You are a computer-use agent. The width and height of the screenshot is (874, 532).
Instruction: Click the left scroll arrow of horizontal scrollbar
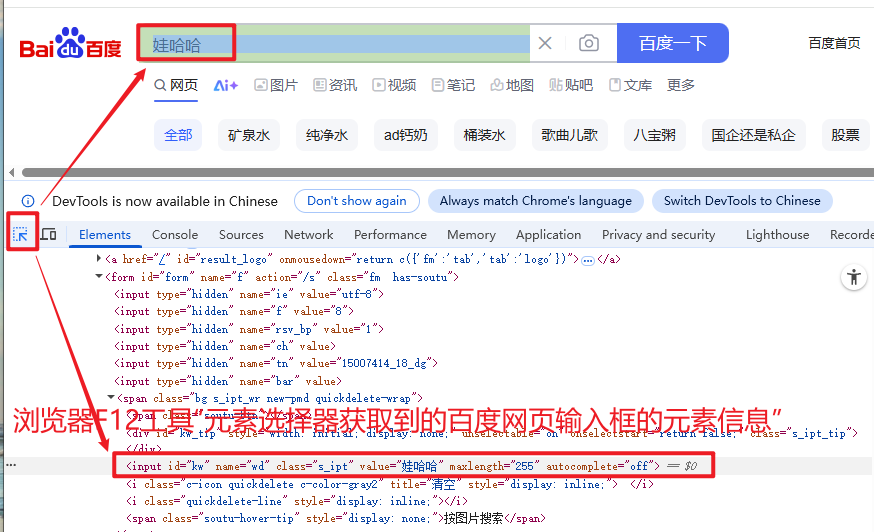(x=11, y=172)
